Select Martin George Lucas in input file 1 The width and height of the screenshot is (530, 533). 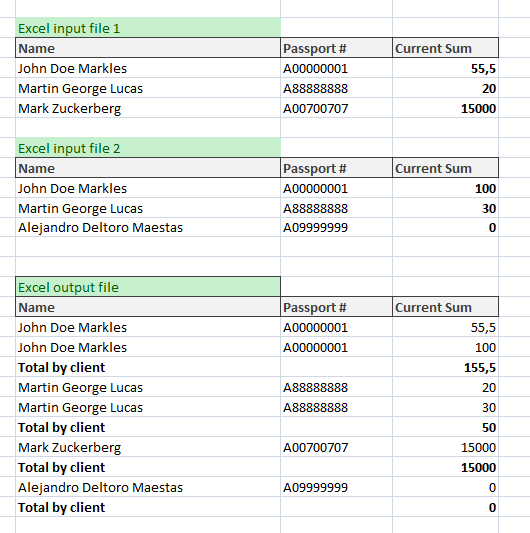tap(148, 88)
